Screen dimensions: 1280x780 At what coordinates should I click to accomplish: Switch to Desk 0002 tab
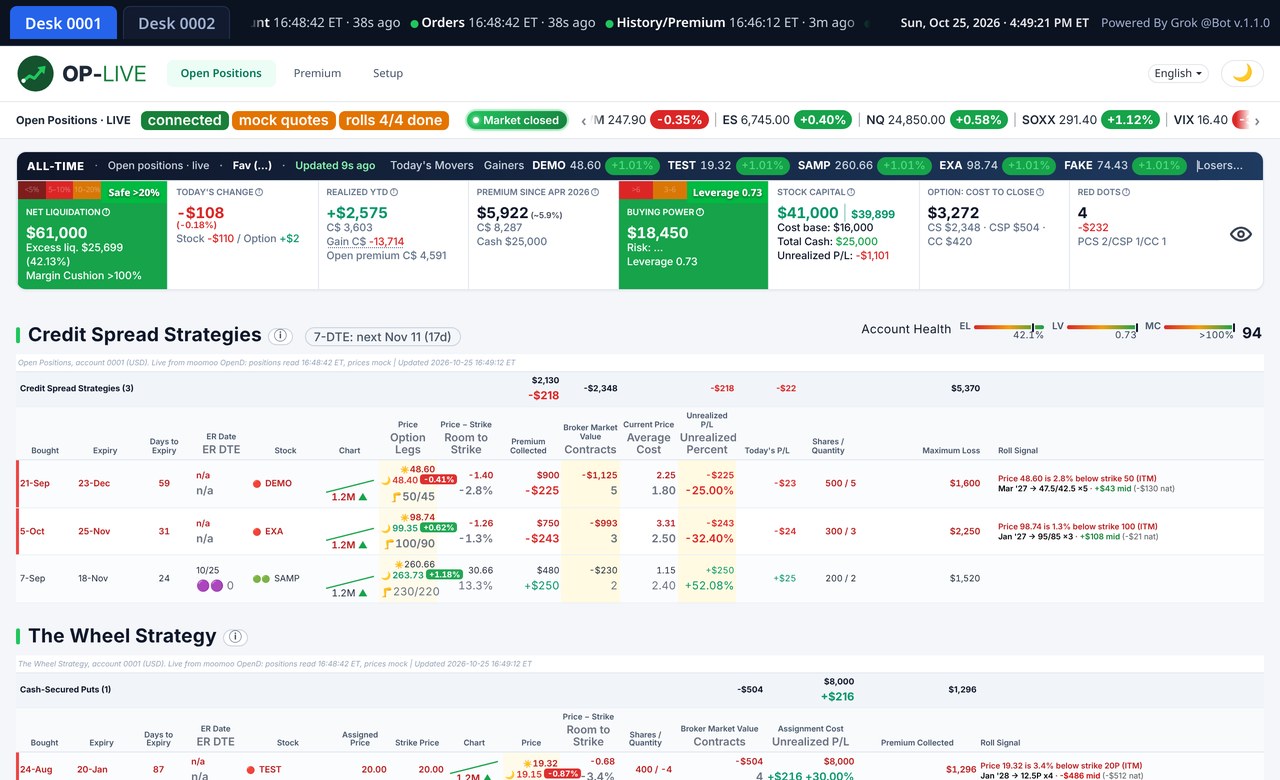tap(176, 23)
